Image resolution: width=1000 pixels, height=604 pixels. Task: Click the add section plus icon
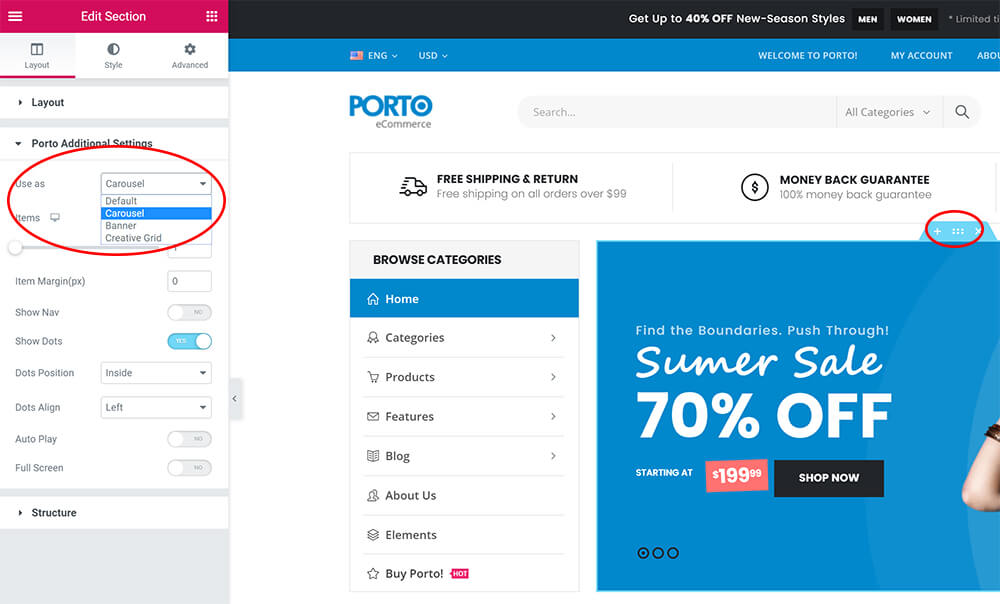937,231
